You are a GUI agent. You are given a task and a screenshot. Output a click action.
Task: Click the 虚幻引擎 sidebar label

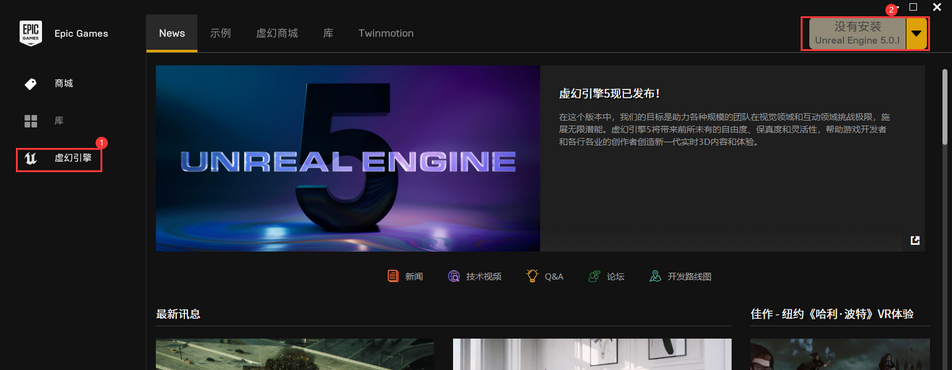(x=73, y=159)
